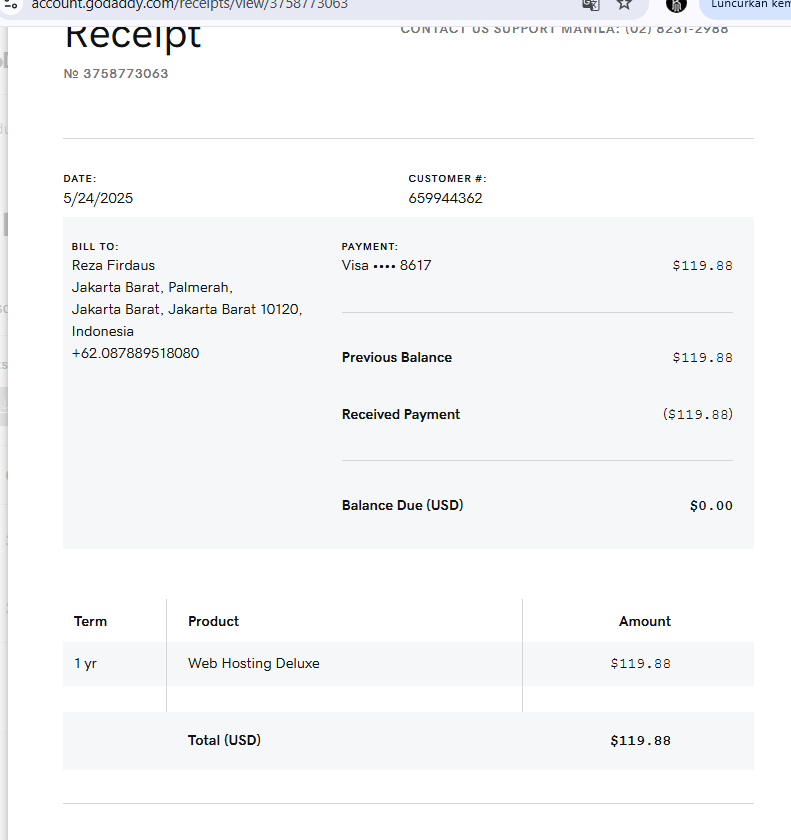This screenshot has height=840, width=791.
Task: Bookmark this page with the star icon
Action: click(624, 4)
